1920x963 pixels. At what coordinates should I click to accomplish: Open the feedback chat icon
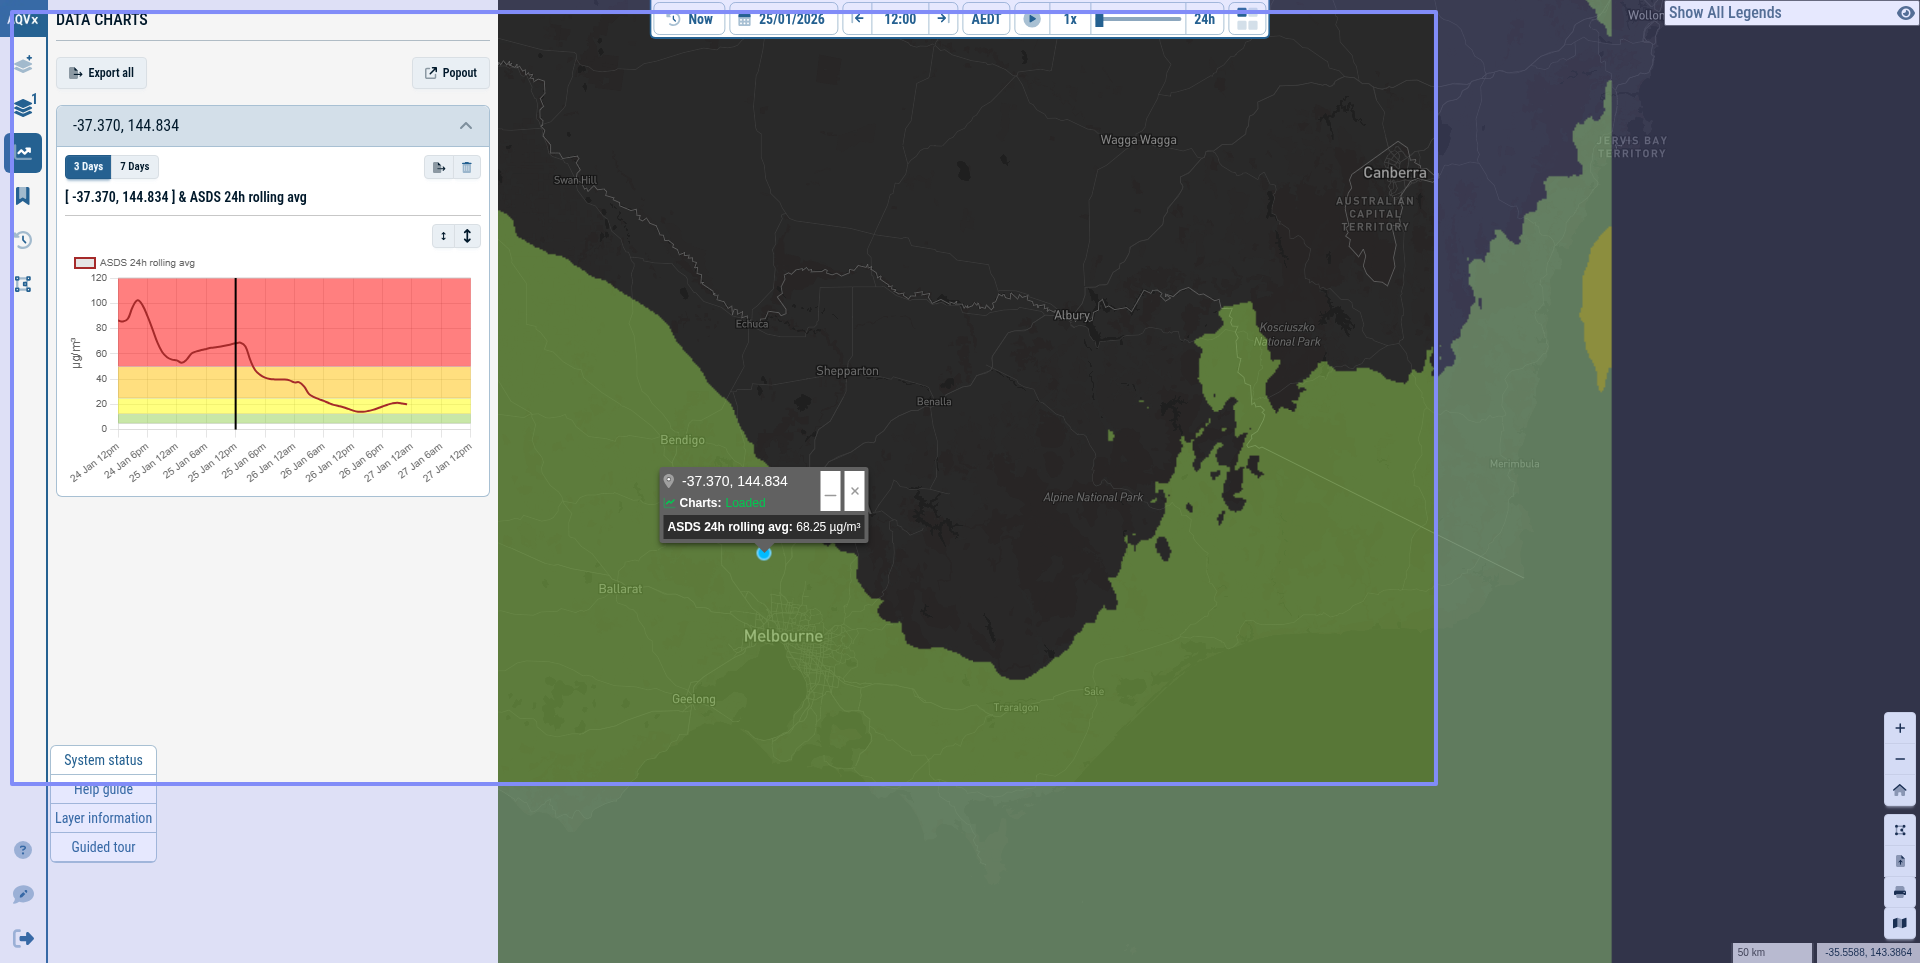(23, 894)
